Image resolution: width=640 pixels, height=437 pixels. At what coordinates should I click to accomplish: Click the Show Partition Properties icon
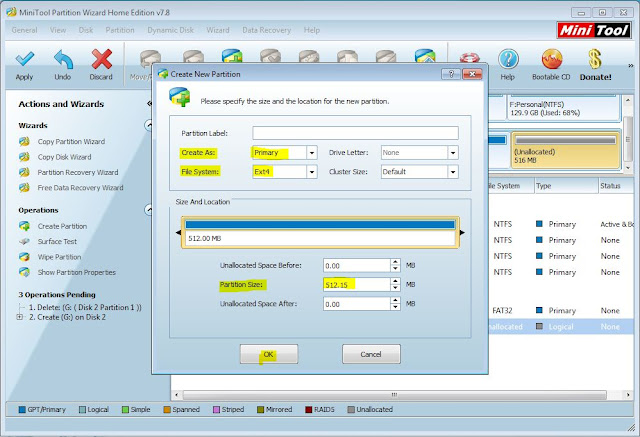coord(24,272)
